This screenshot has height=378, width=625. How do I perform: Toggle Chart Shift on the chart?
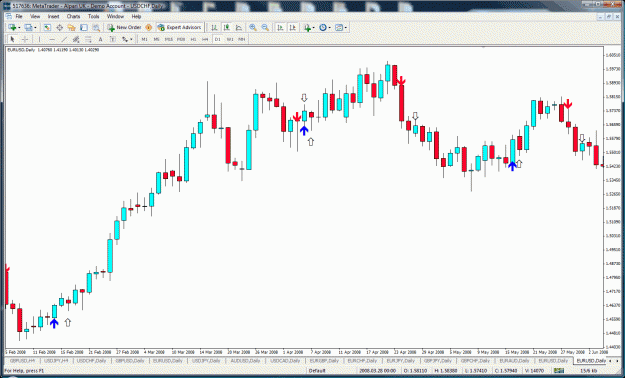293,28
